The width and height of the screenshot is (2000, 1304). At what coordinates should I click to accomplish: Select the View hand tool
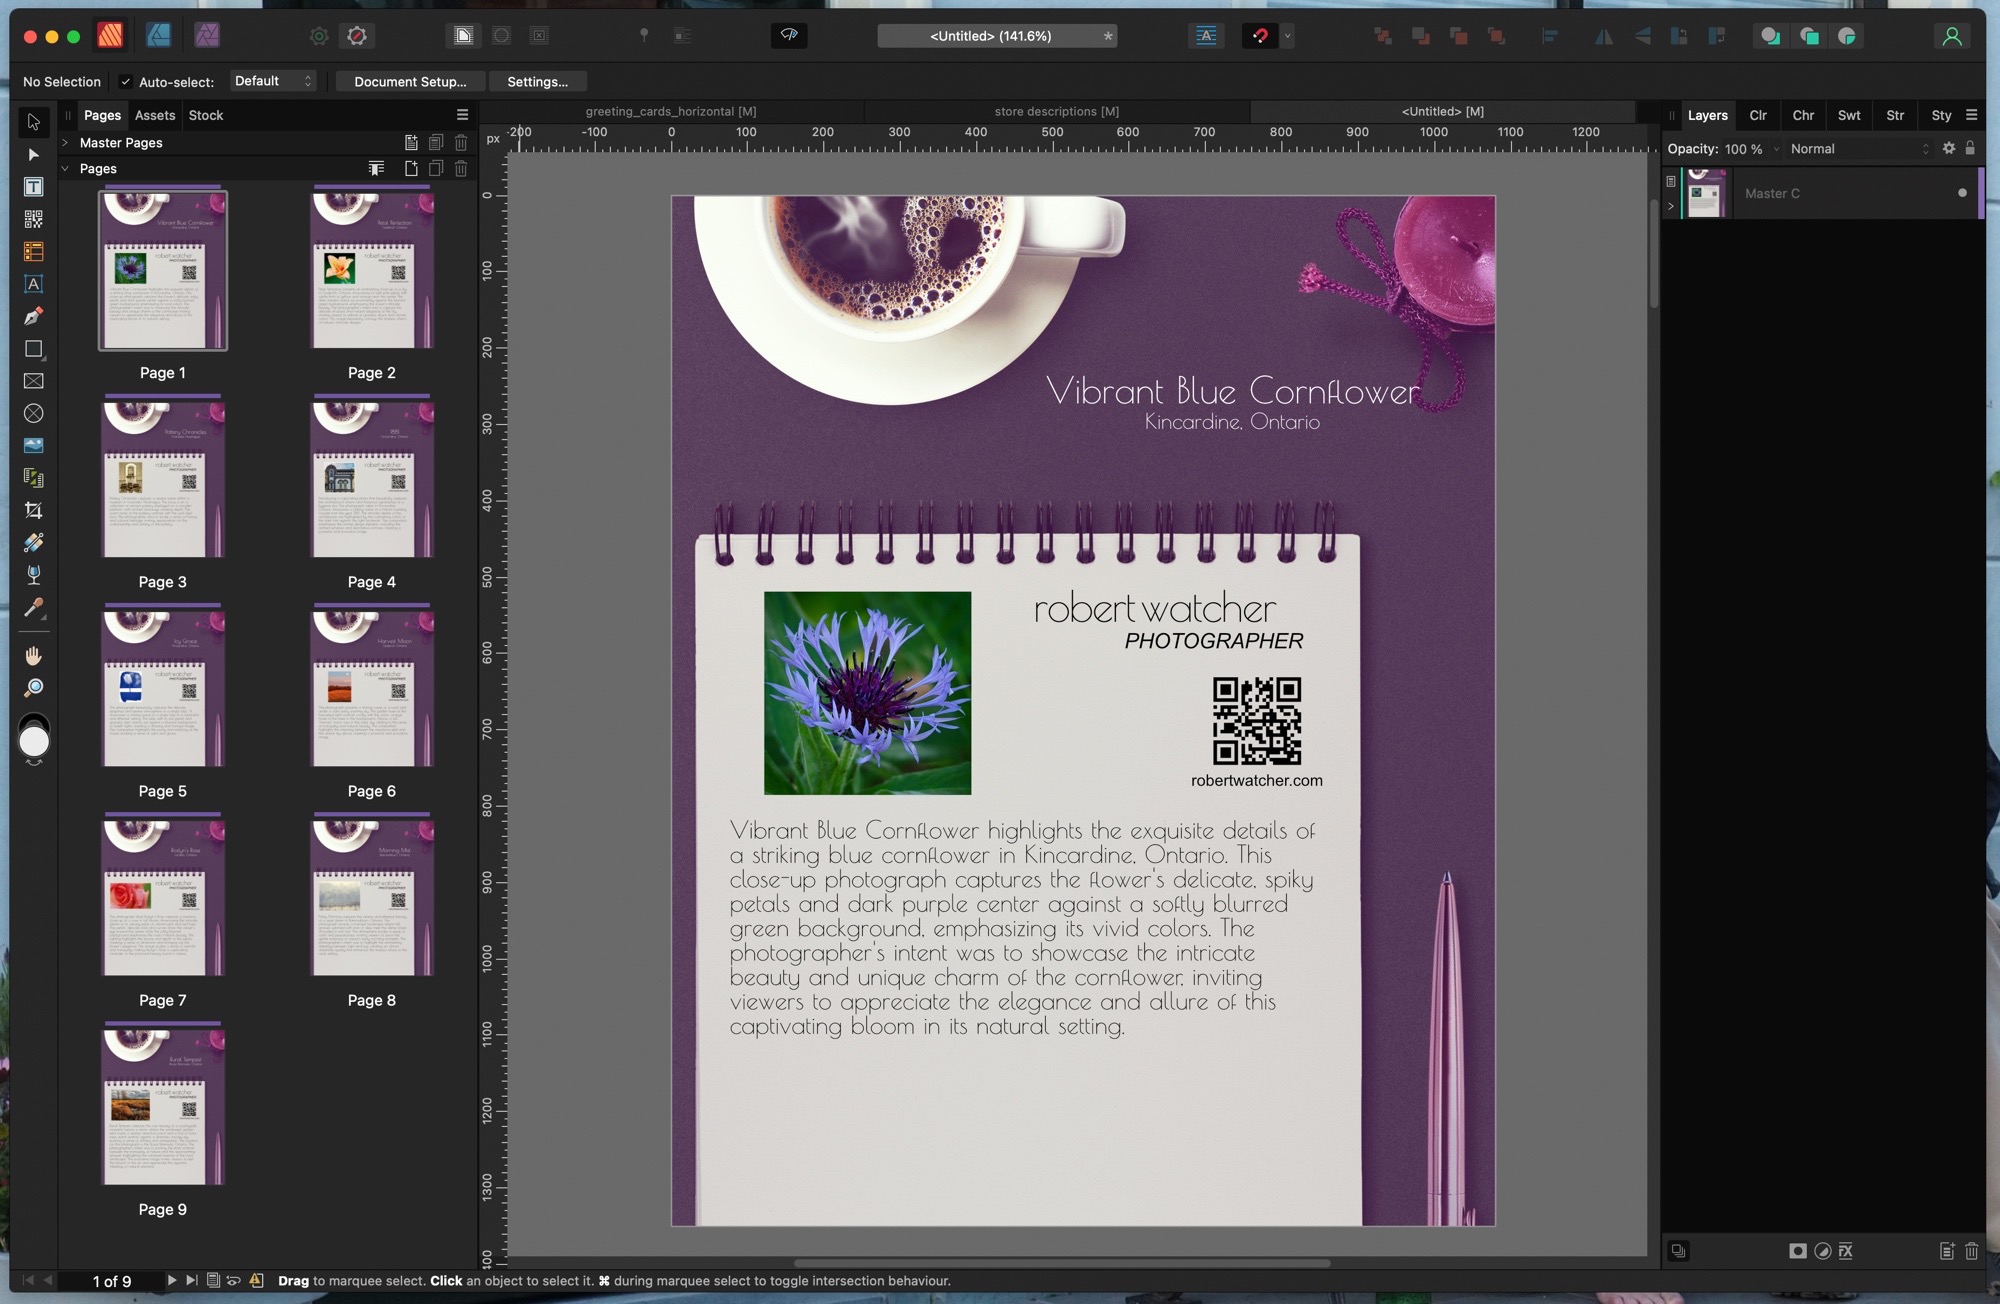(33, 656)
